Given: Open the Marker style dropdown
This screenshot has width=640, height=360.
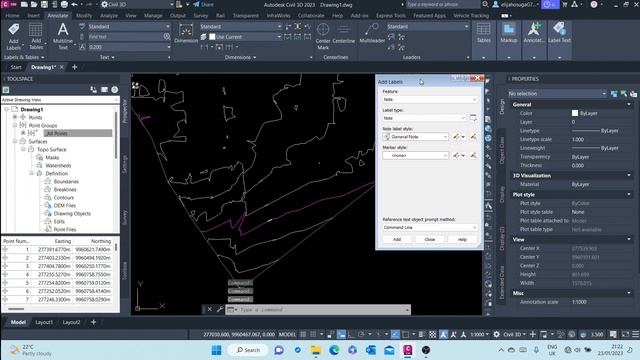Looking at the screenshot, I should pos(416,156).
